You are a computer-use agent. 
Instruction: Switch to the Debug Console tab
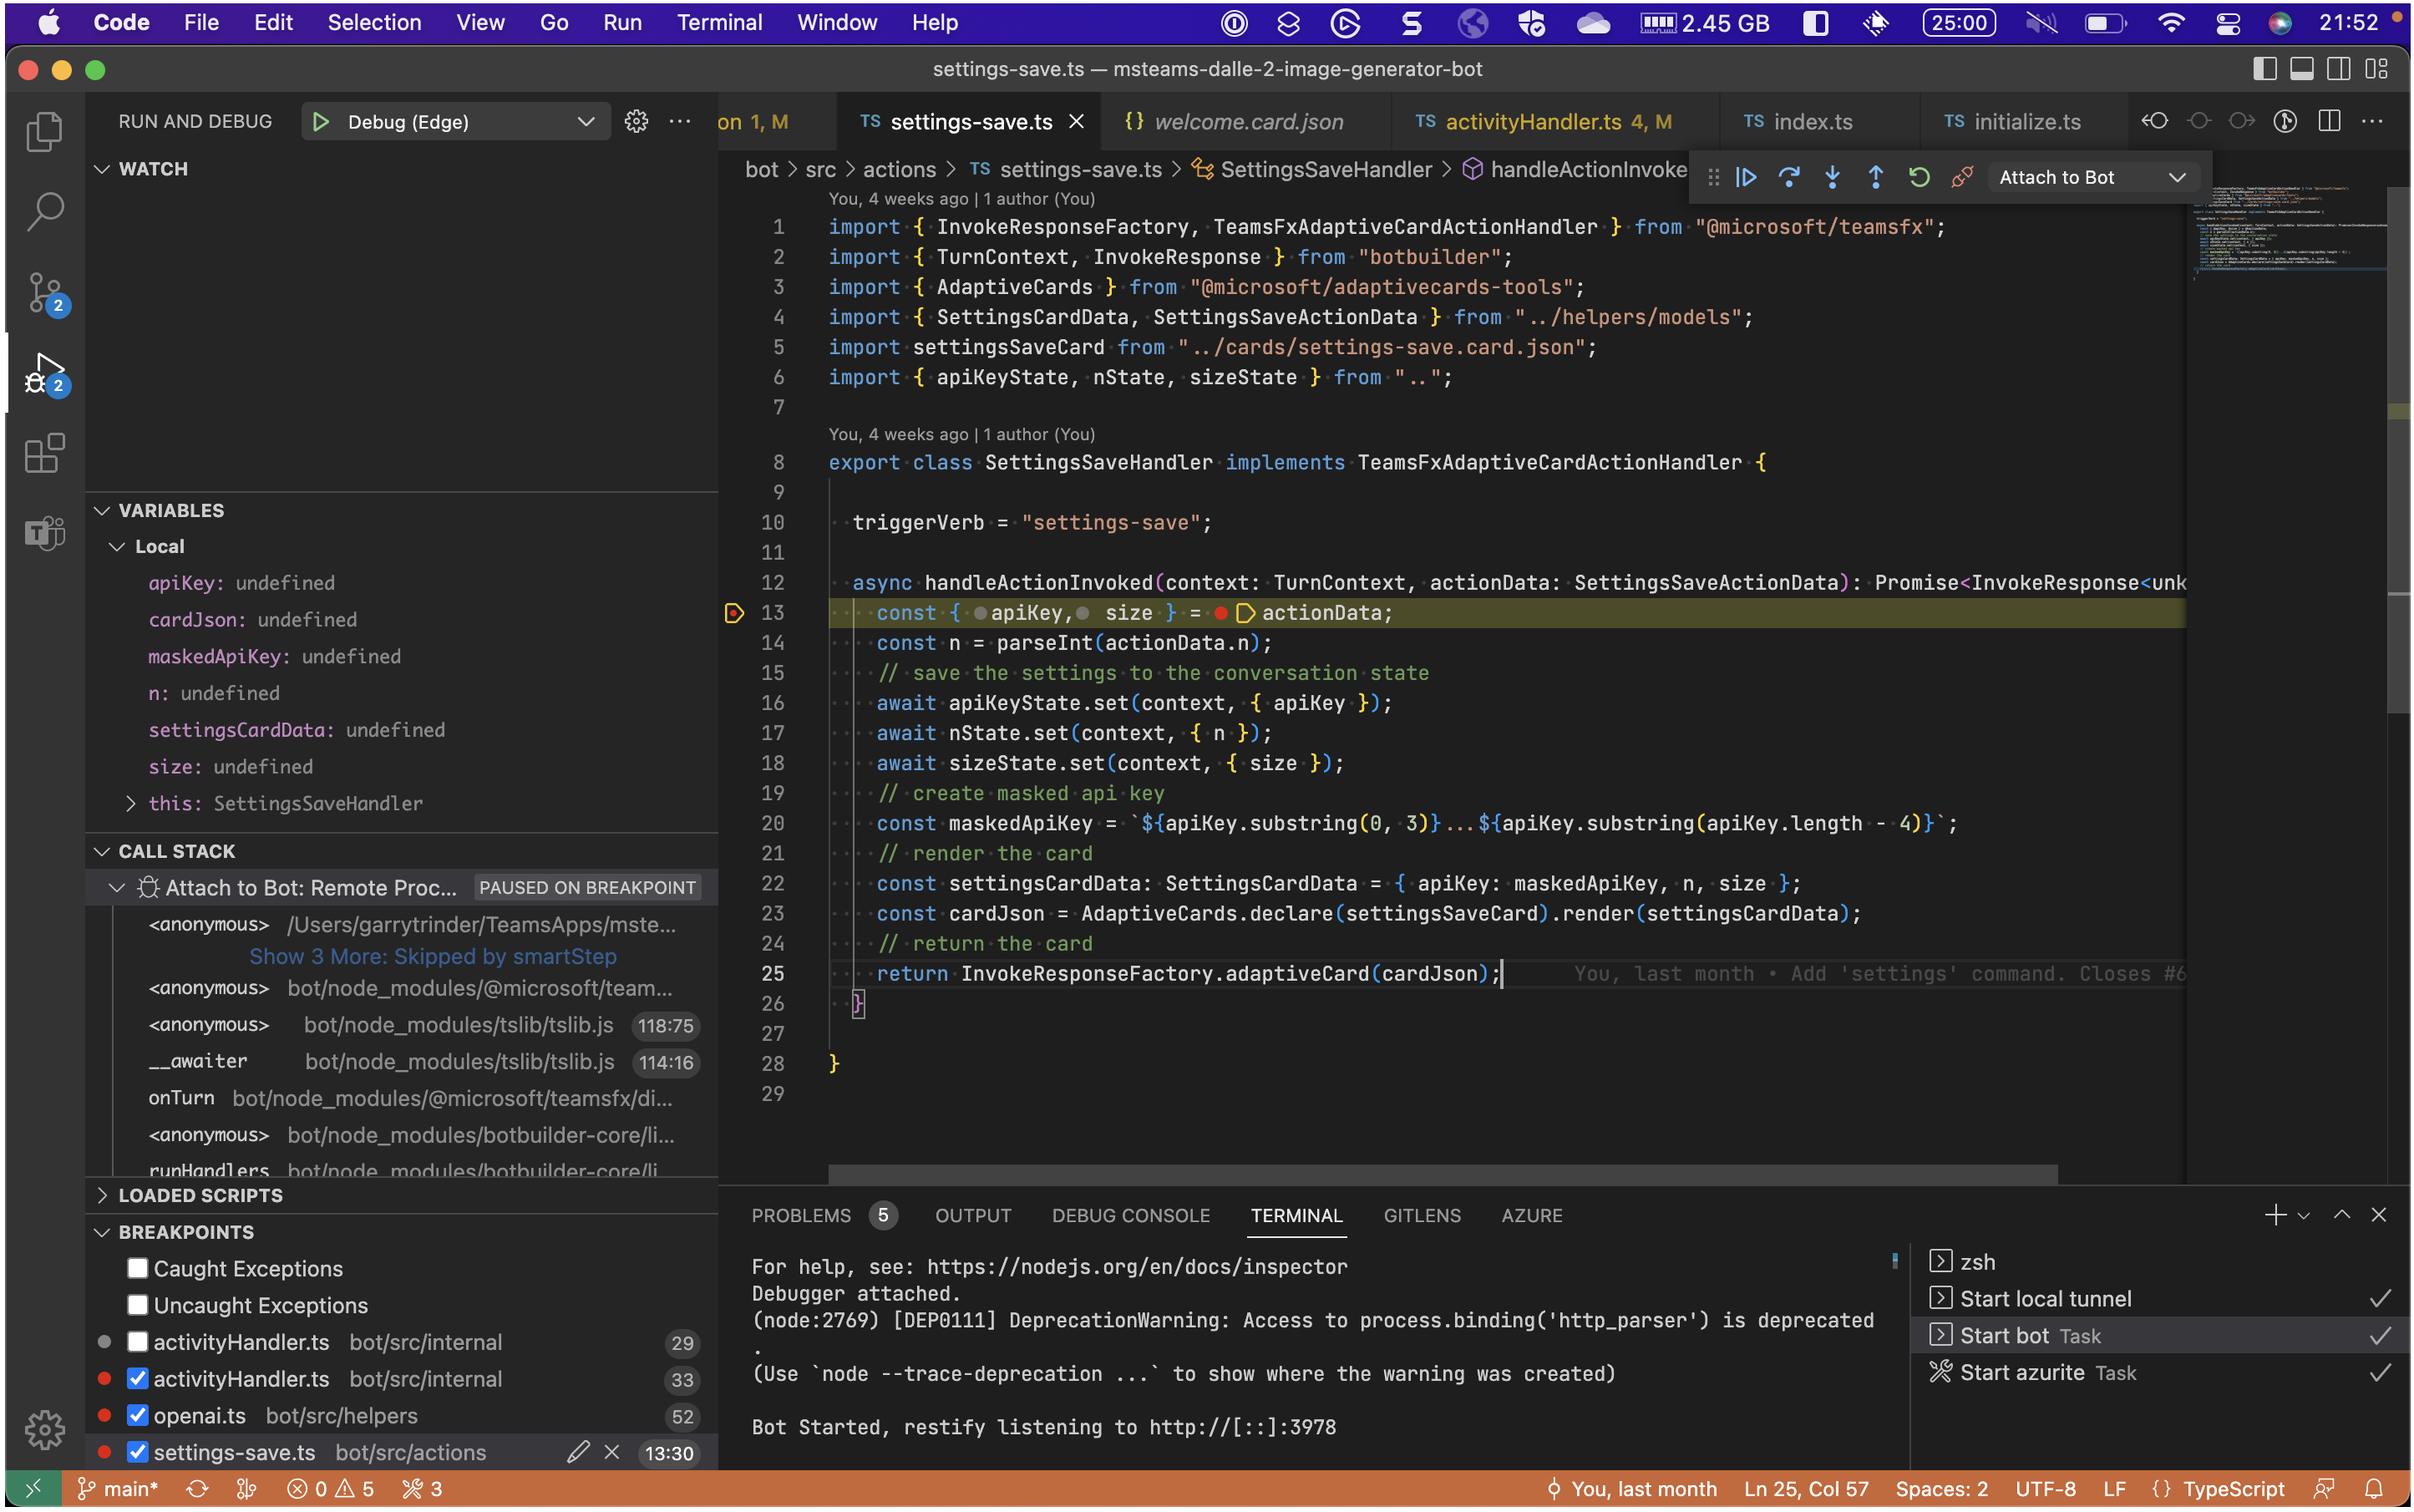[x=1130, y=1215]
